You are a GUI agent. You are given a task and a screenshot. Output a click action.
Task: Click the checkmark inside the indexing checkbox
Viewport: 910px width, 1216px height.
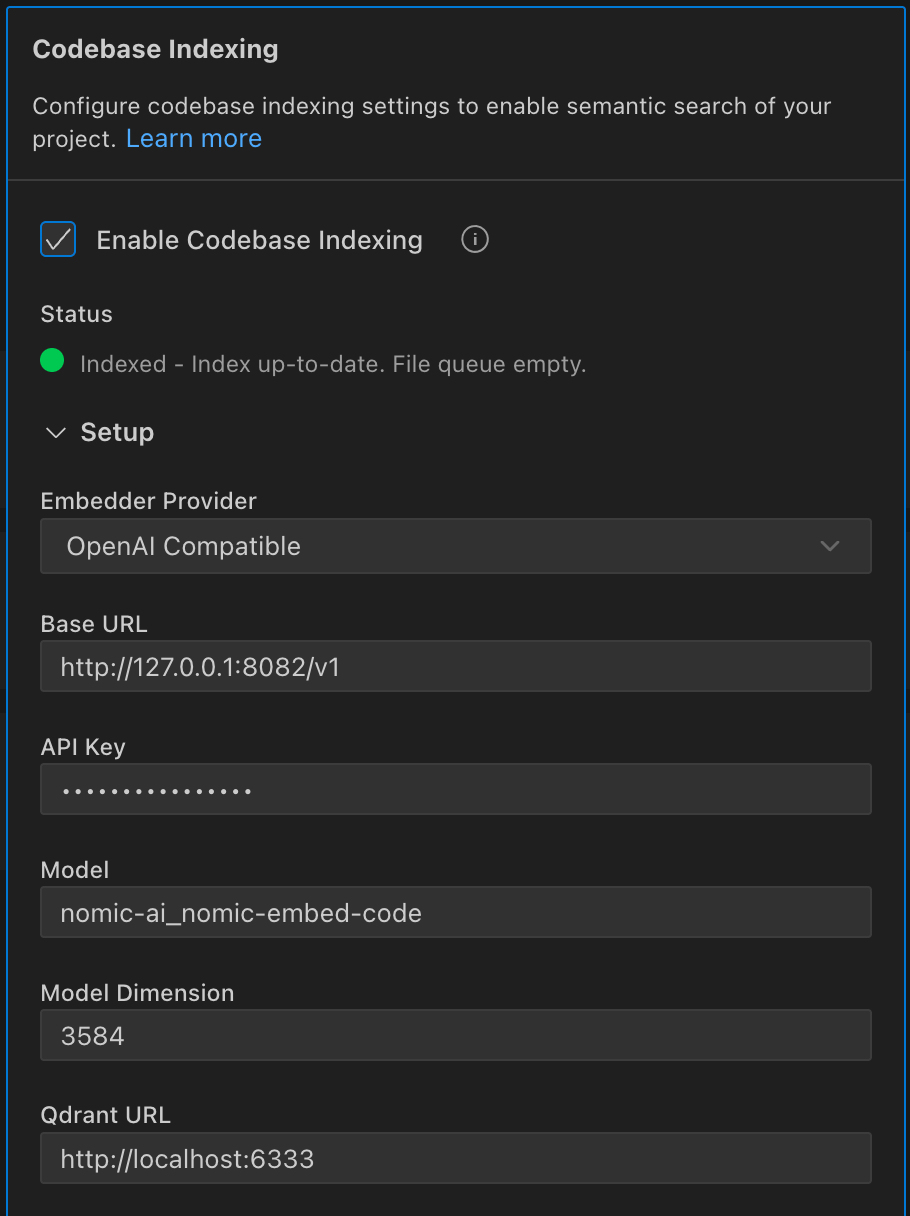[x=57, y=239]
